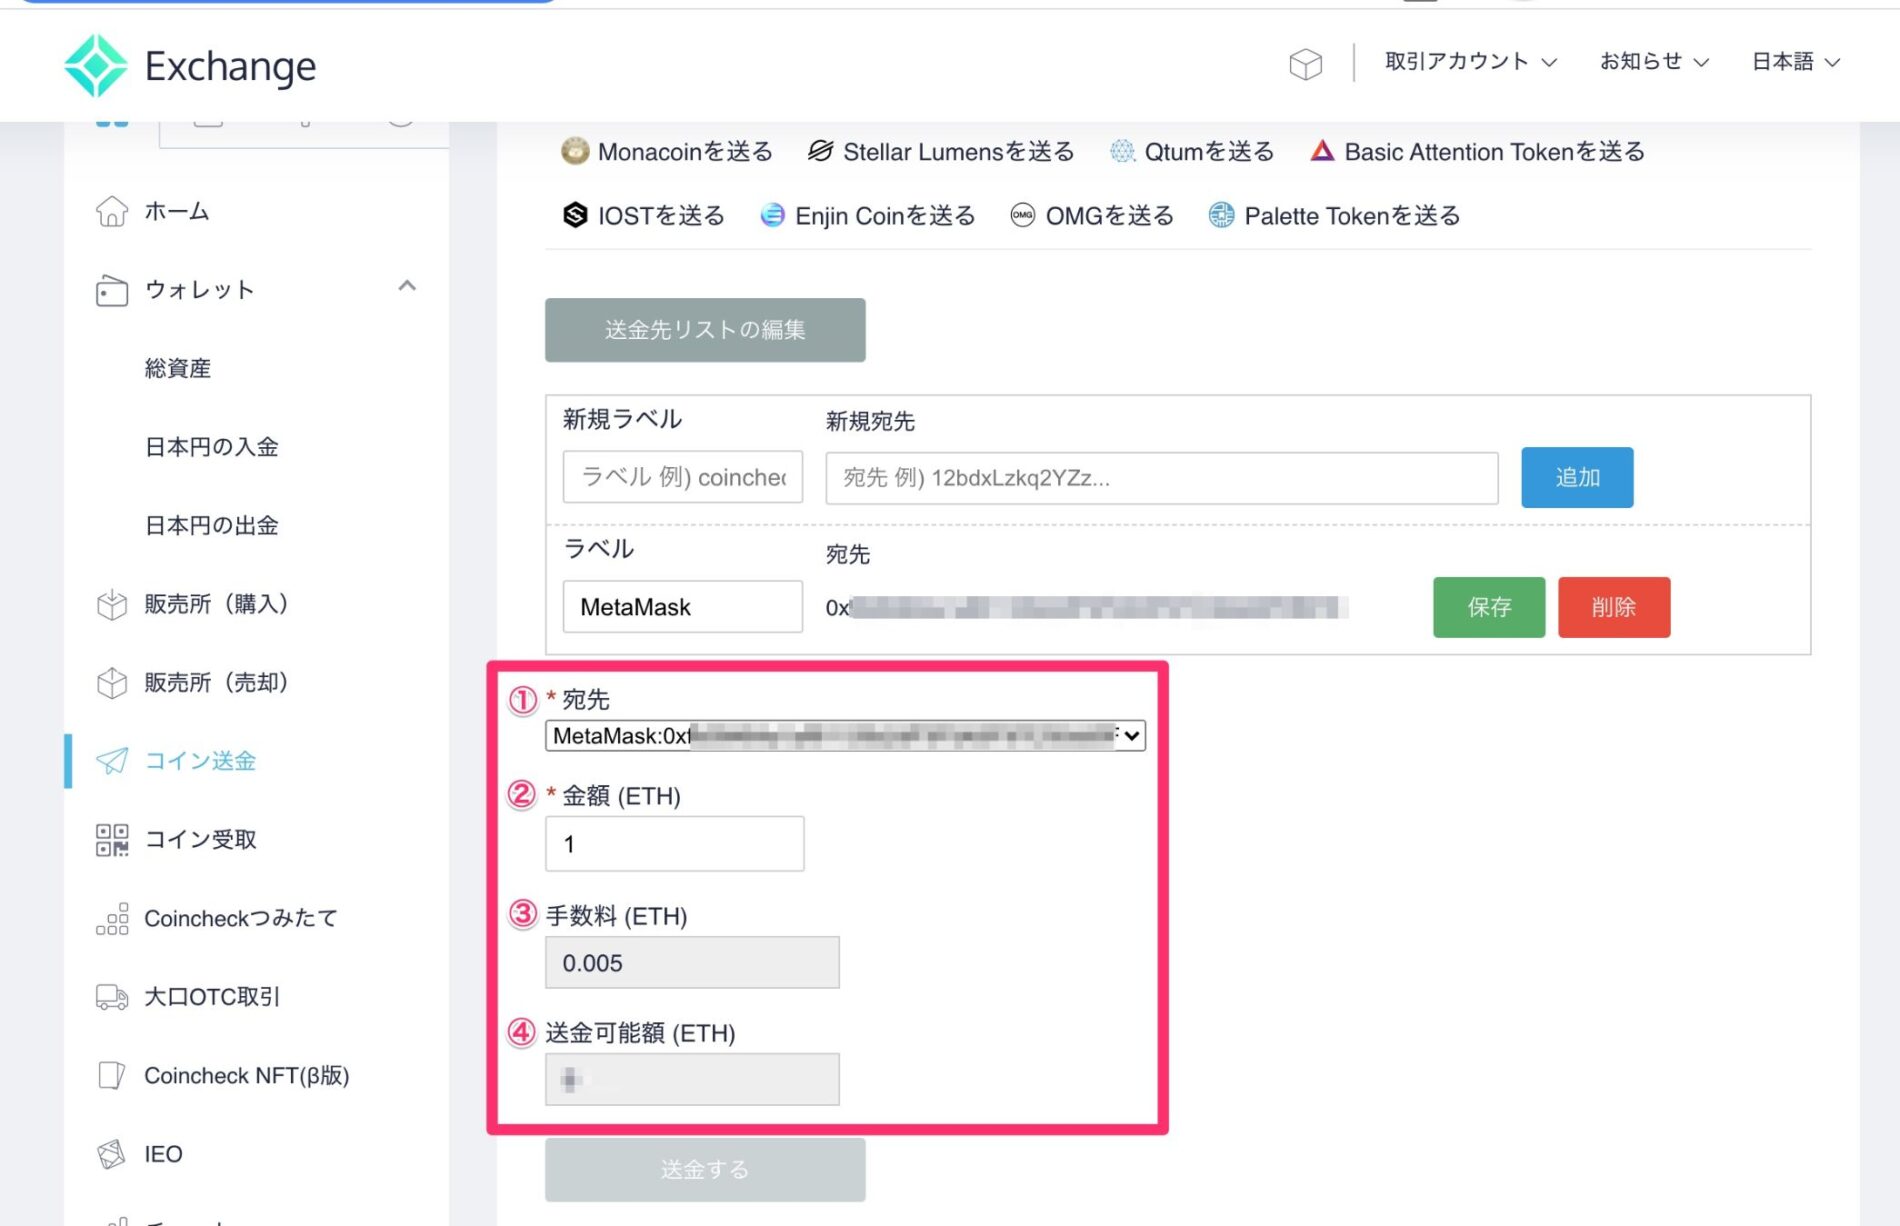Image resolution: width=1900 pixels, height=1226 pixels.
Task: Click the Coincheck Exchange logo icon
Action: 95,66
